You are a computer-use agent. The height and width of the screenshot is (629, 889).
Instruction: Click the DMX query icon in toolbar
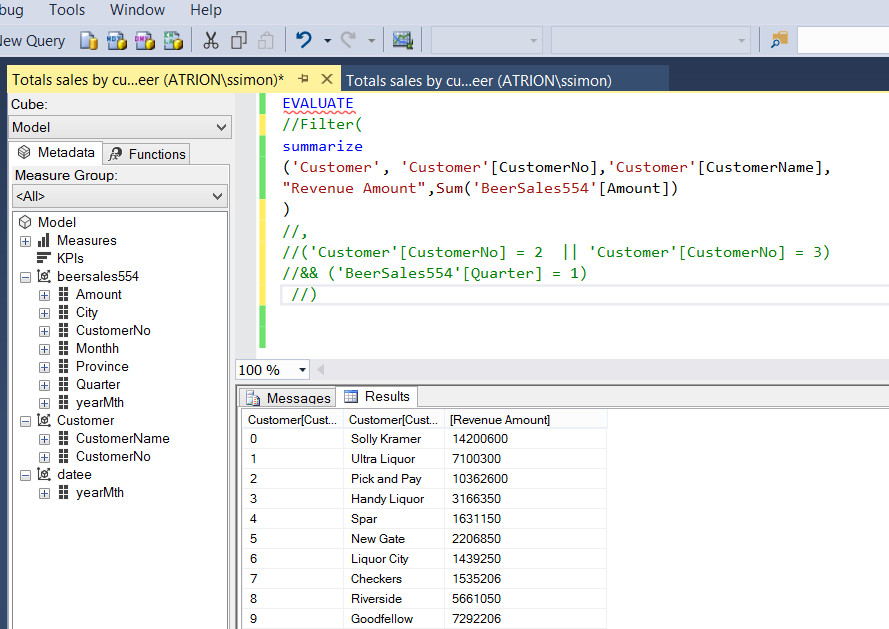click(x=145, y=41)
